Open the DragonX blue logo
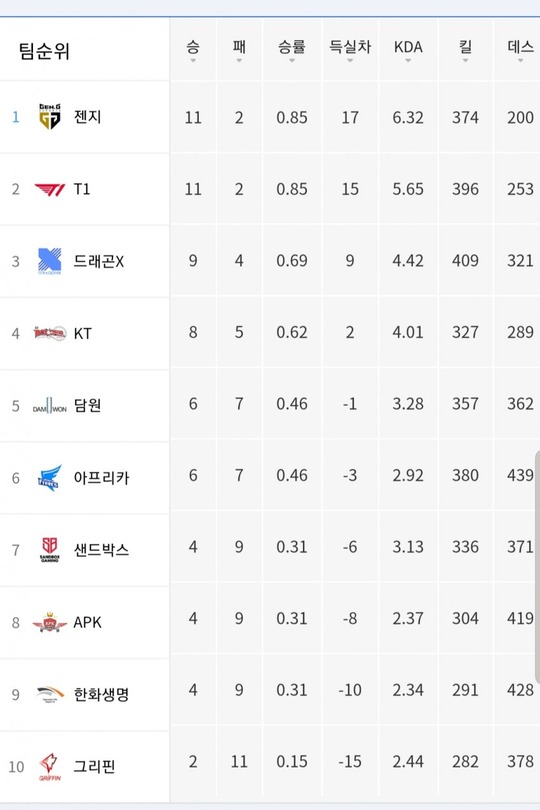 pyautogui.click(x=50, y=261)
